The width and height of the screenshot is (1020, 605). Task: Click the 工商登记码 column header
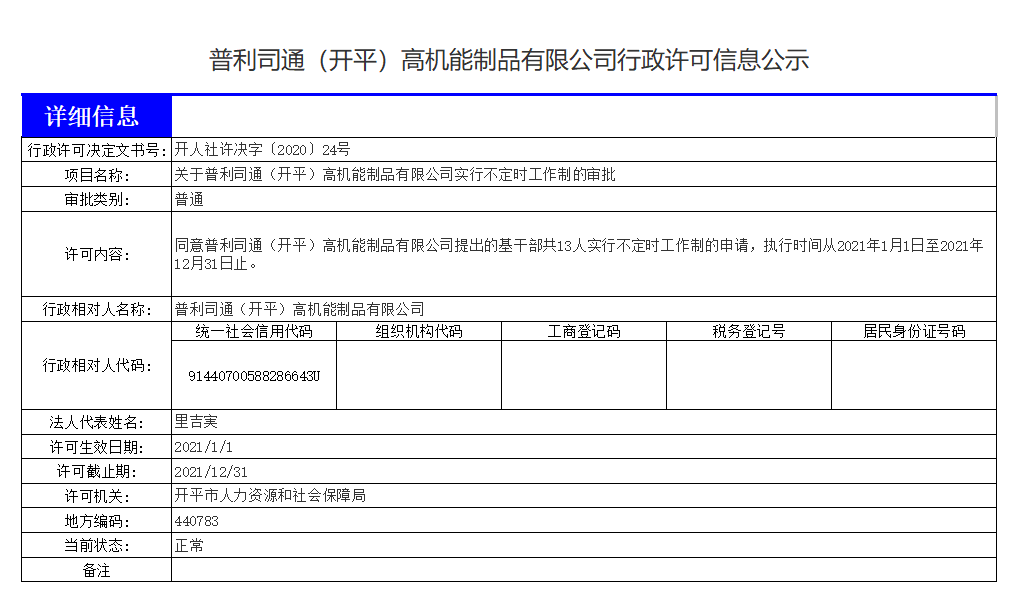584,331
